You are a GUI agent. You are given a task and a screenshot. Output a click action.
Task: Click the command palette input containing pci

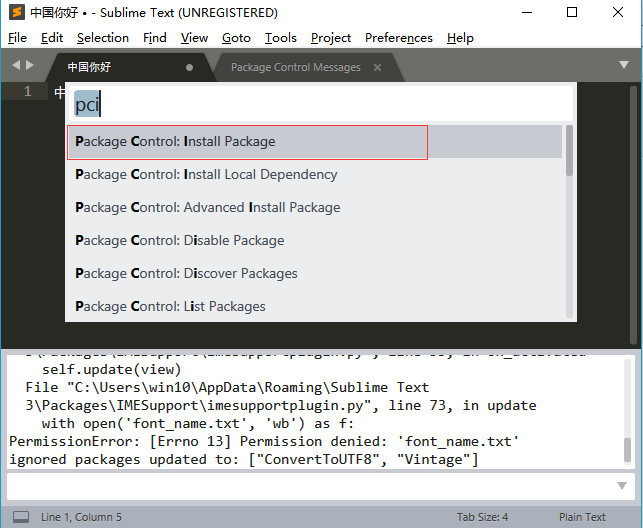click(x=321, y=104)
